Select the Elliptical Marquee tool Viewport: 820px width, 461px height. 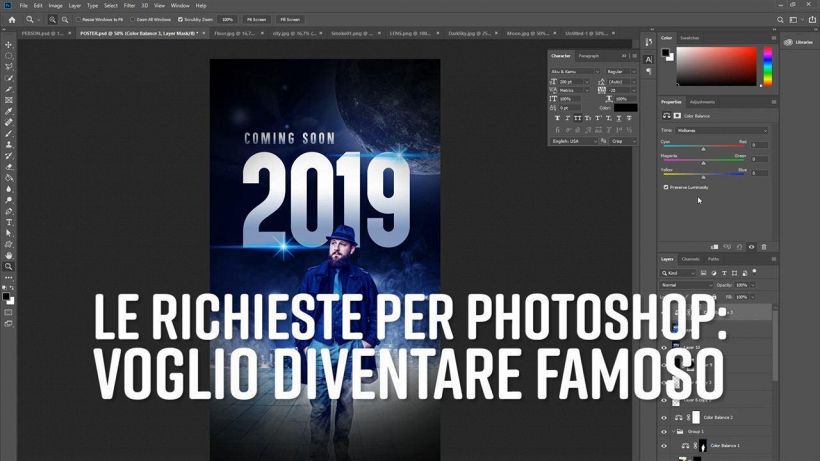(x=9, y=56)
